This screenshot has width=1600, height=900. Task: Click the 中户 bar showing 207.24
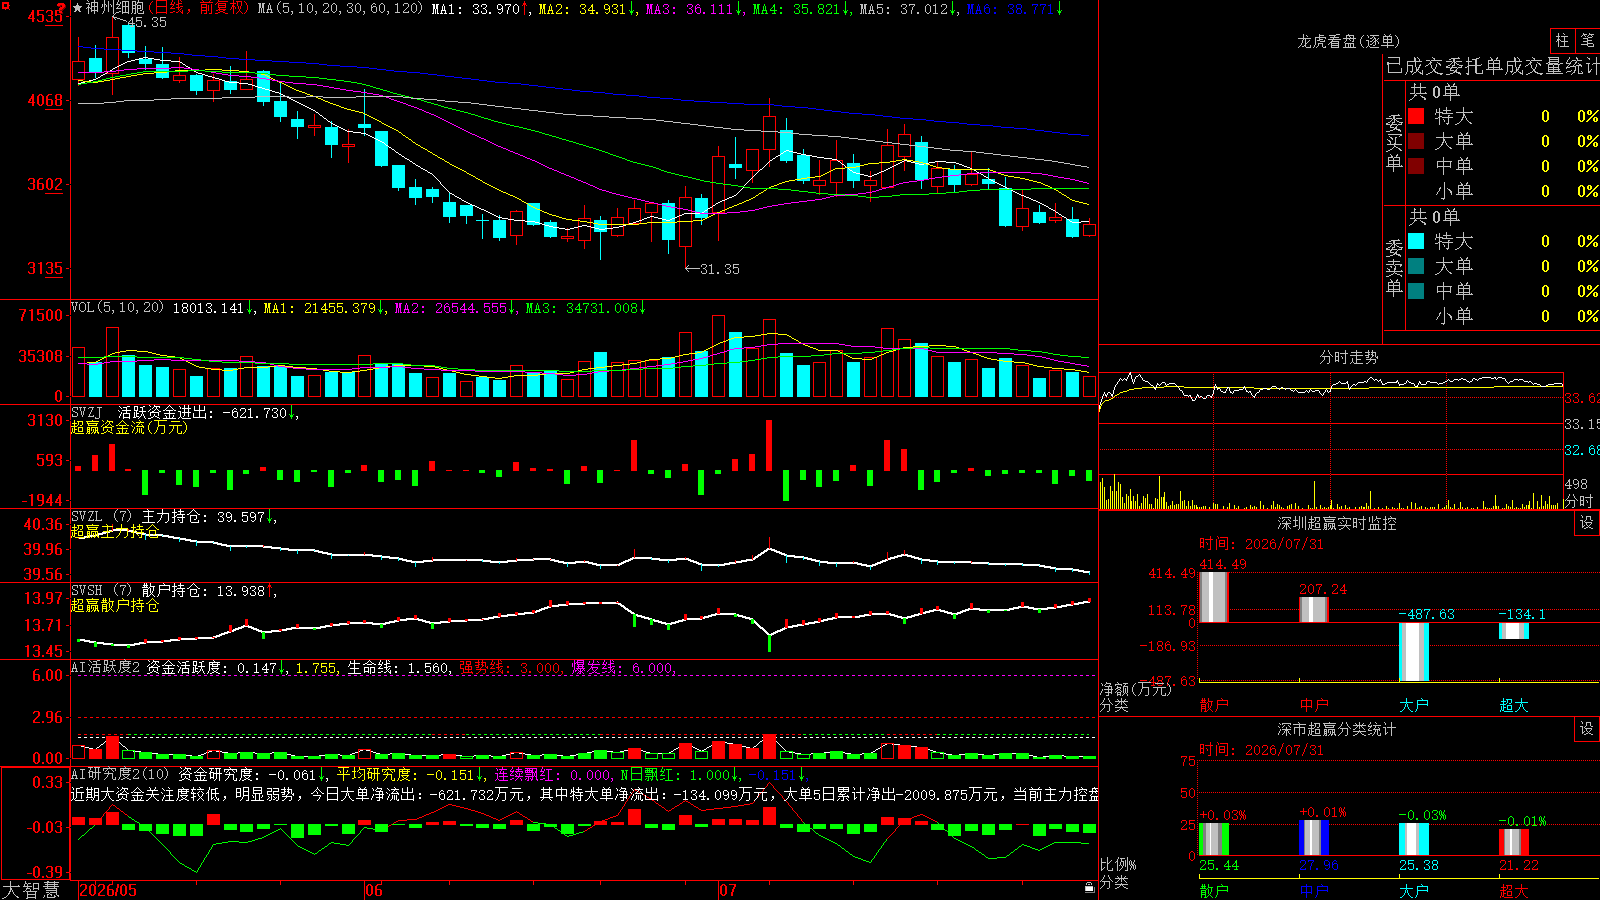[x=1314, y=609]
